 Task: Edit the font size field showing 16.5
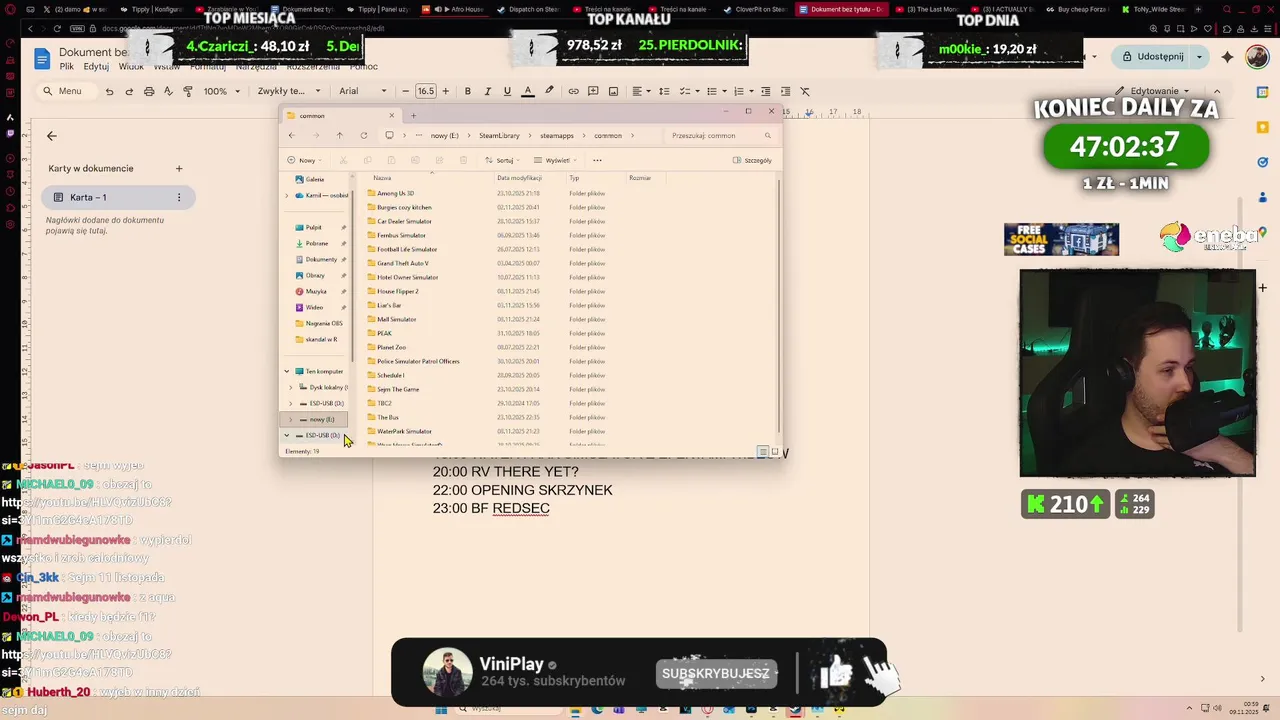coord(426,91)
